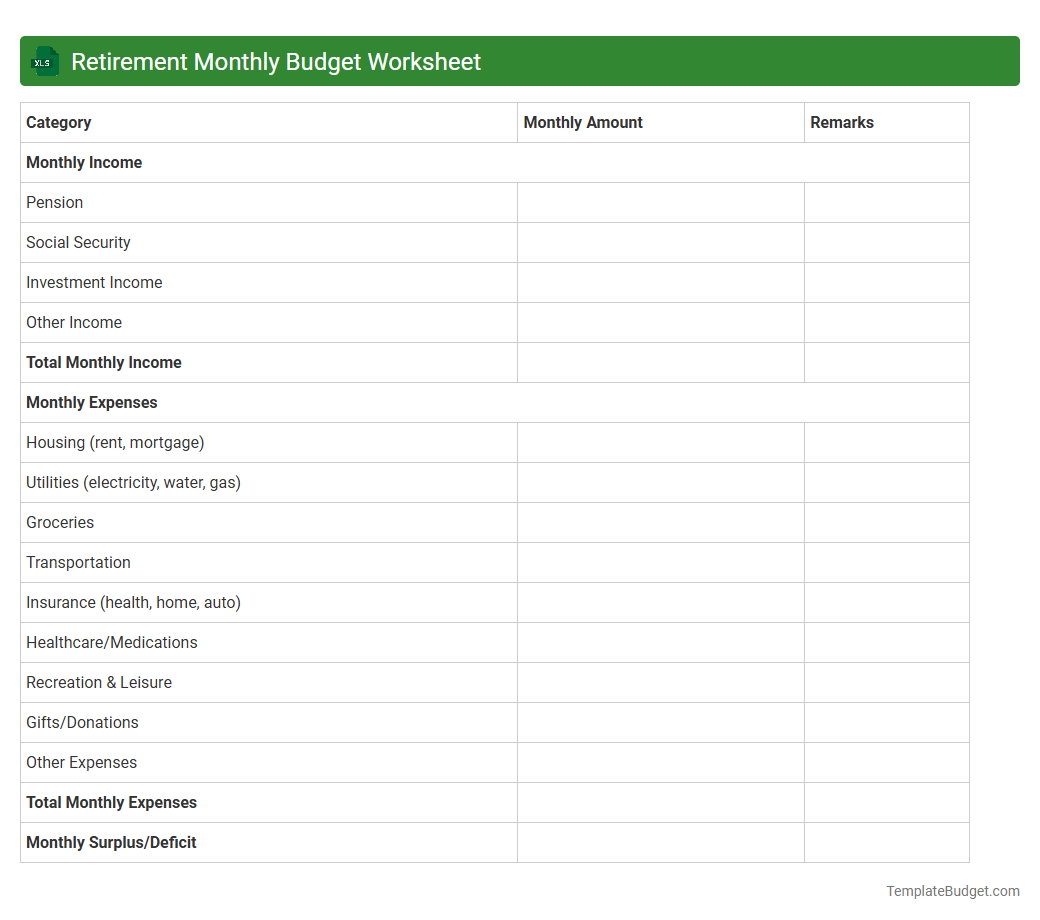Click the Total Monthly Income row
The height and width of the screenshot is (920, 1040).
point(103,362)
